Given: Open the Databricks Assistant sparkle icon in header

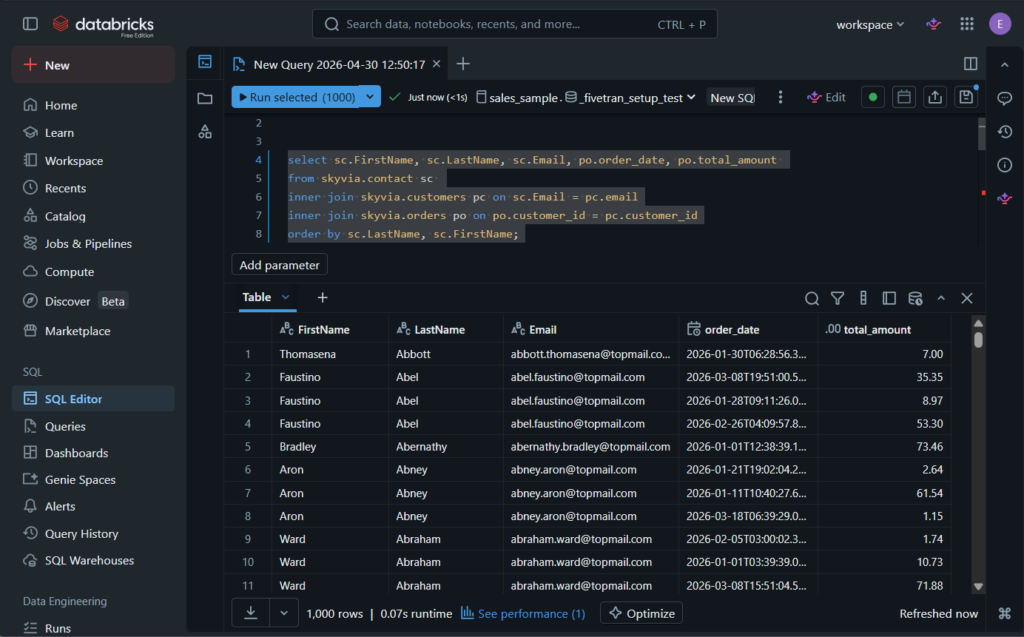Looking at the screenshot, I should click(x=933, y=24).
